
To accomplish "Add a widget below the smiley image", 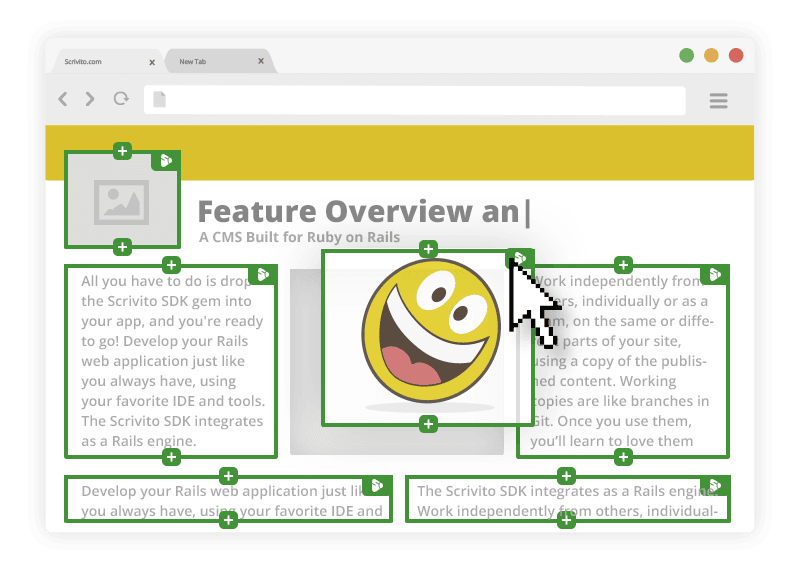I will coord(428,424).
